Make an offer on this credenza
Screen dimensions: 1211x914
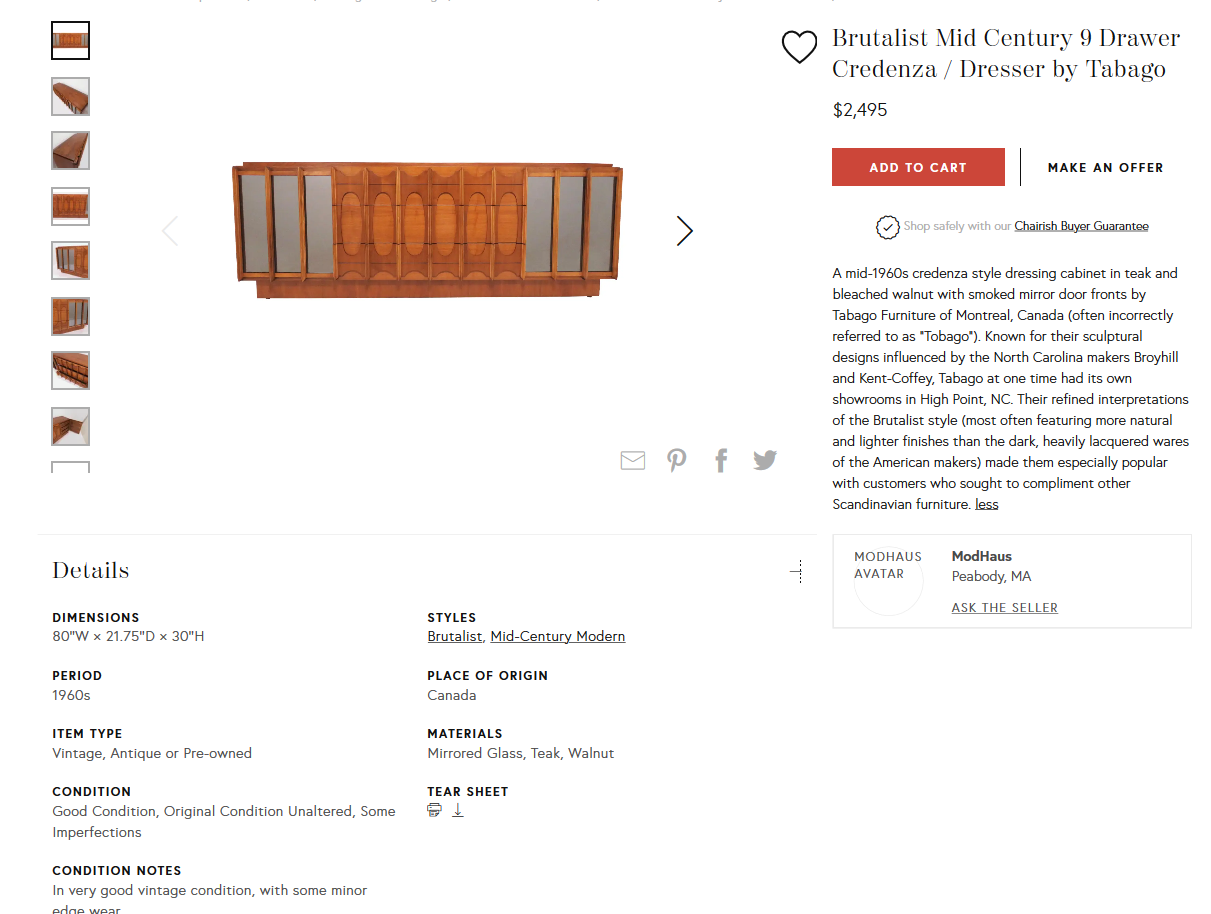[x=1105, y=167]
